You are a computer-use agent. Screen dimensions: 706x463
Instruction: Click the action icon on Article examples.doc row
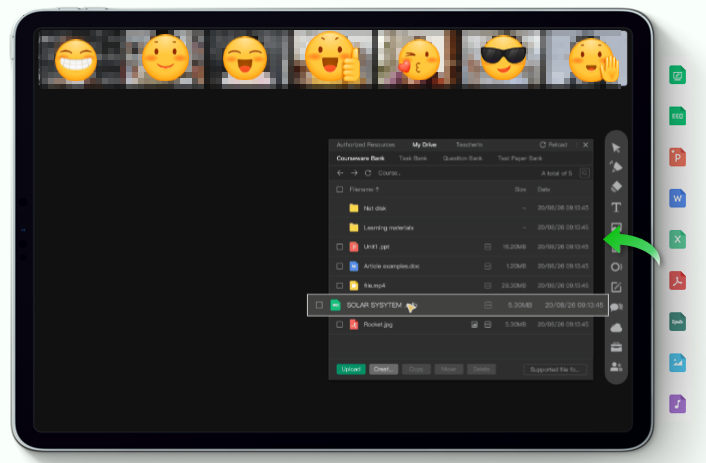[488, 266]
